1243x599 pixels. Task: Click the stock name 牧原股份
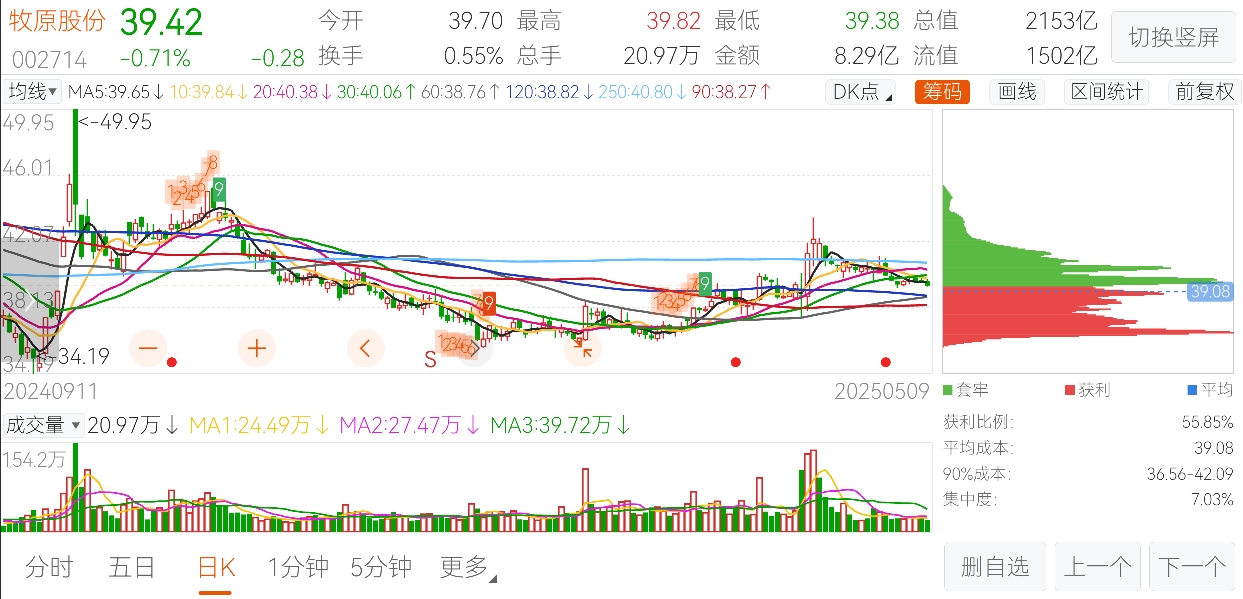tap(57, 21)
